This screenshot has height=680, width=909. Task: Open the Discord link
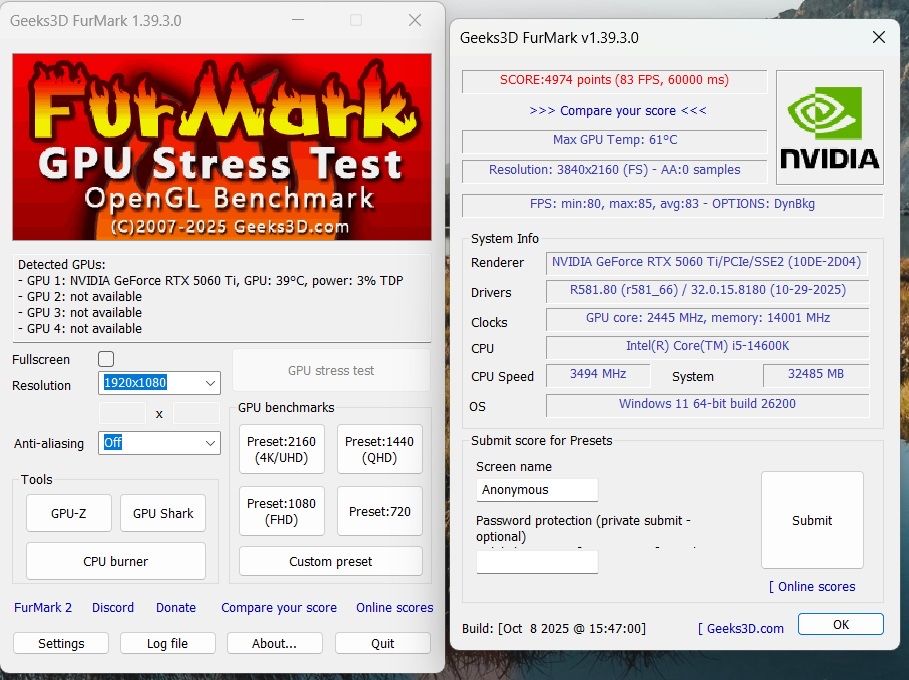click(x=113, y=608)
